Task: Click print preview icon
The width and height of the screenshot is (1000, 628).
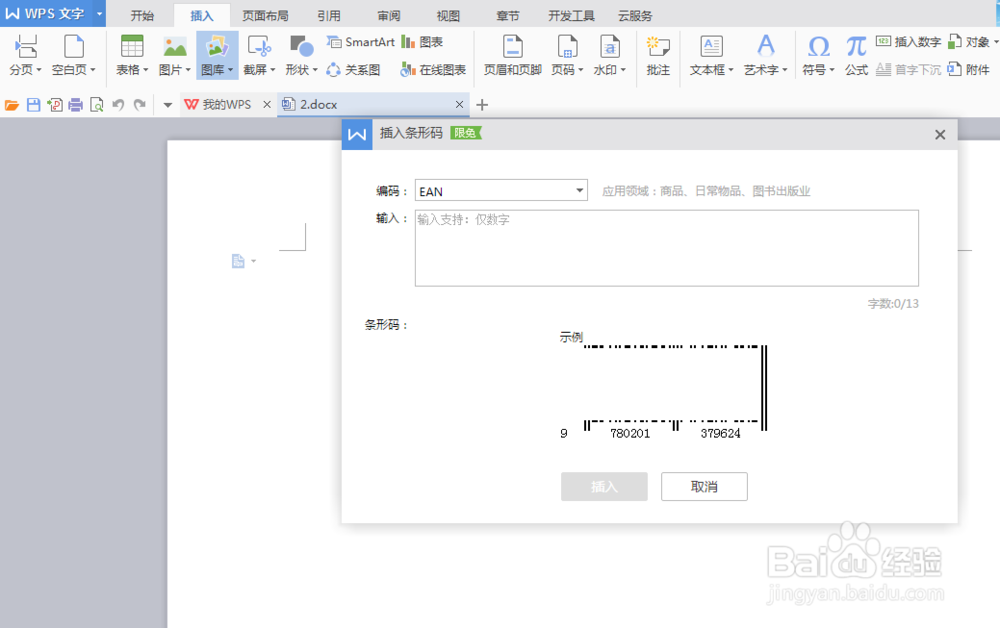Action: pyautogui.click(x=97, y=105)
